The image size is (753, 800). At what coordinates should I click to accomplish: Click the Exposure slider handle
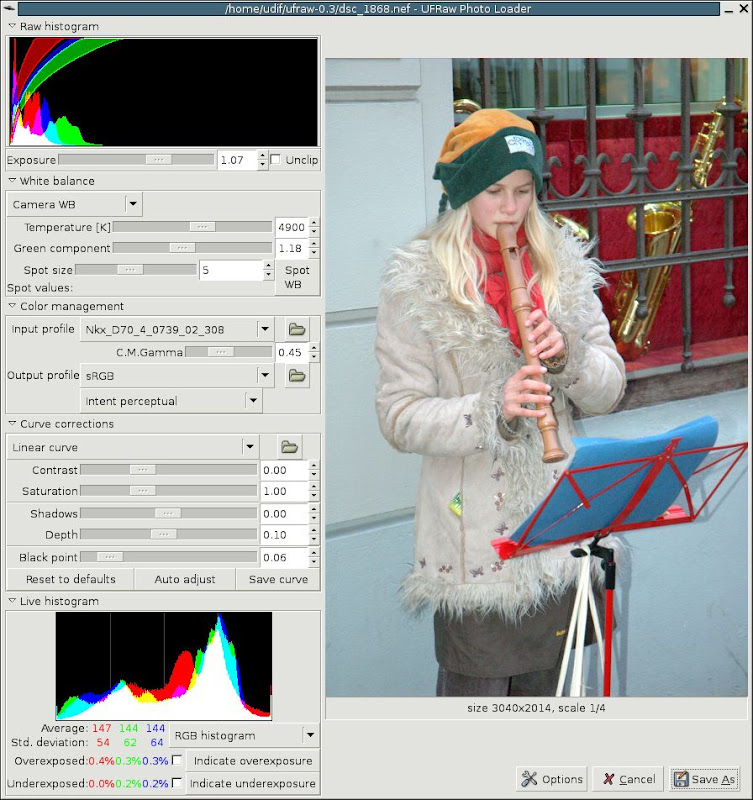(x=159, y=160)
